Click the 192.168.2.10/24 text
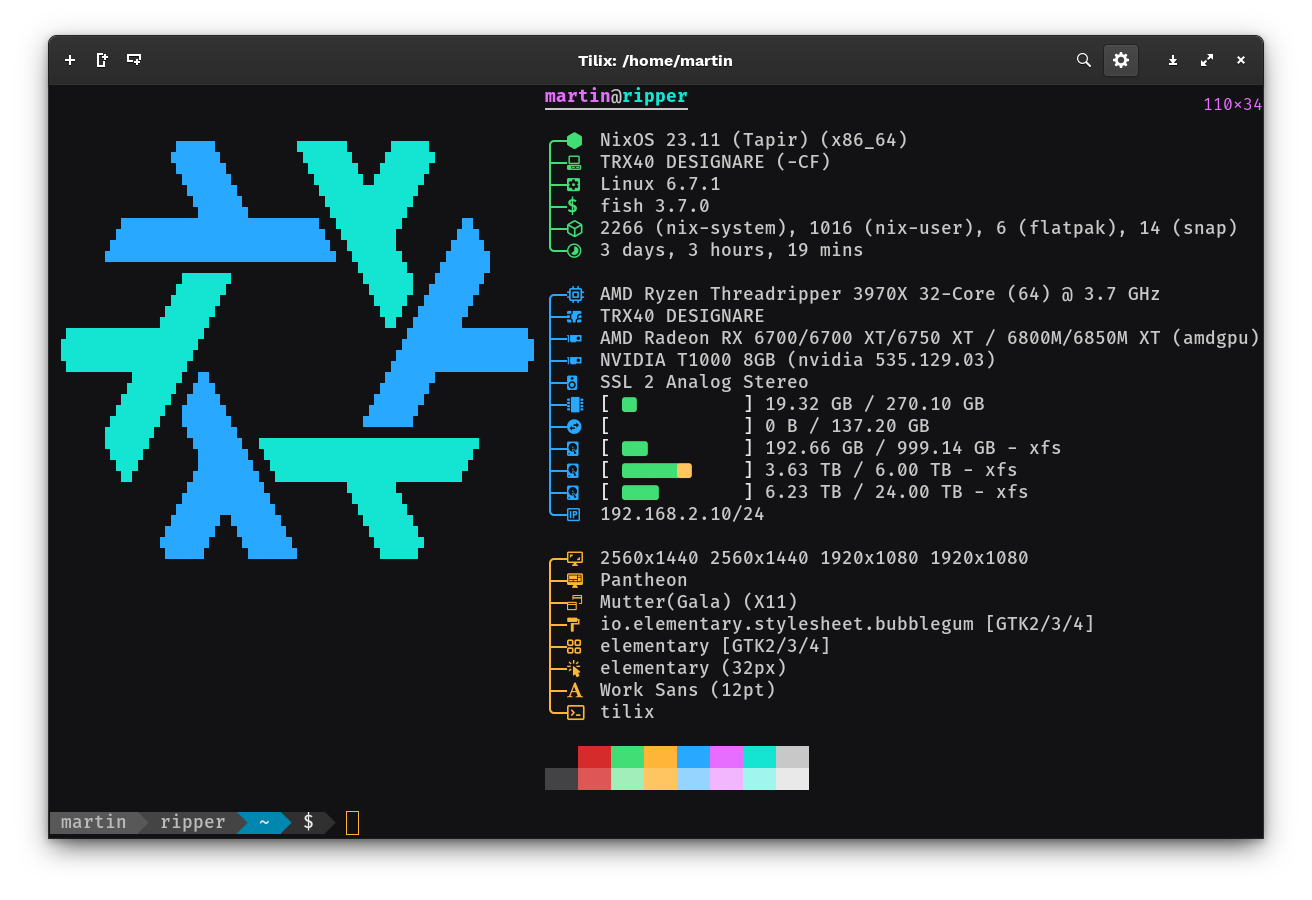Screen dimensions: 1312x900 (682, 514)
